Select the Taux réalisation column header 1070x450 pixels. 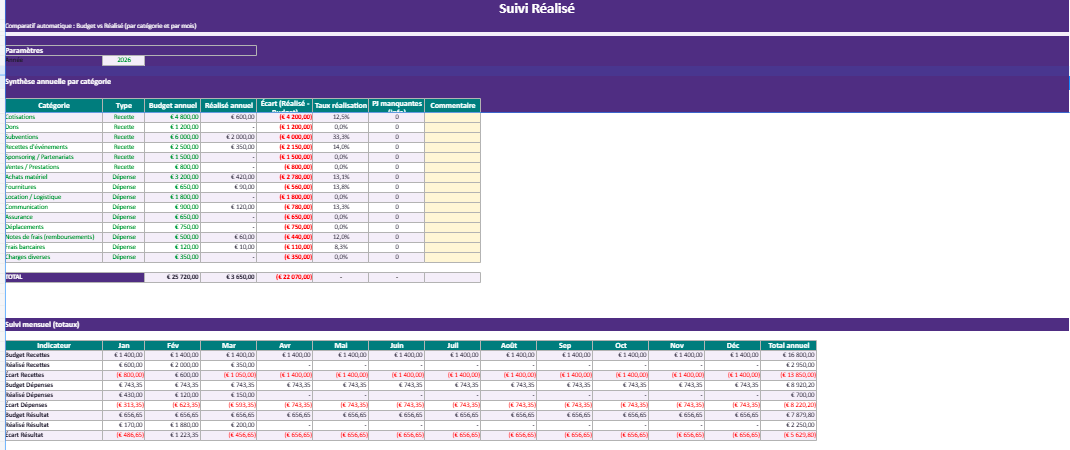click(341, 105)
